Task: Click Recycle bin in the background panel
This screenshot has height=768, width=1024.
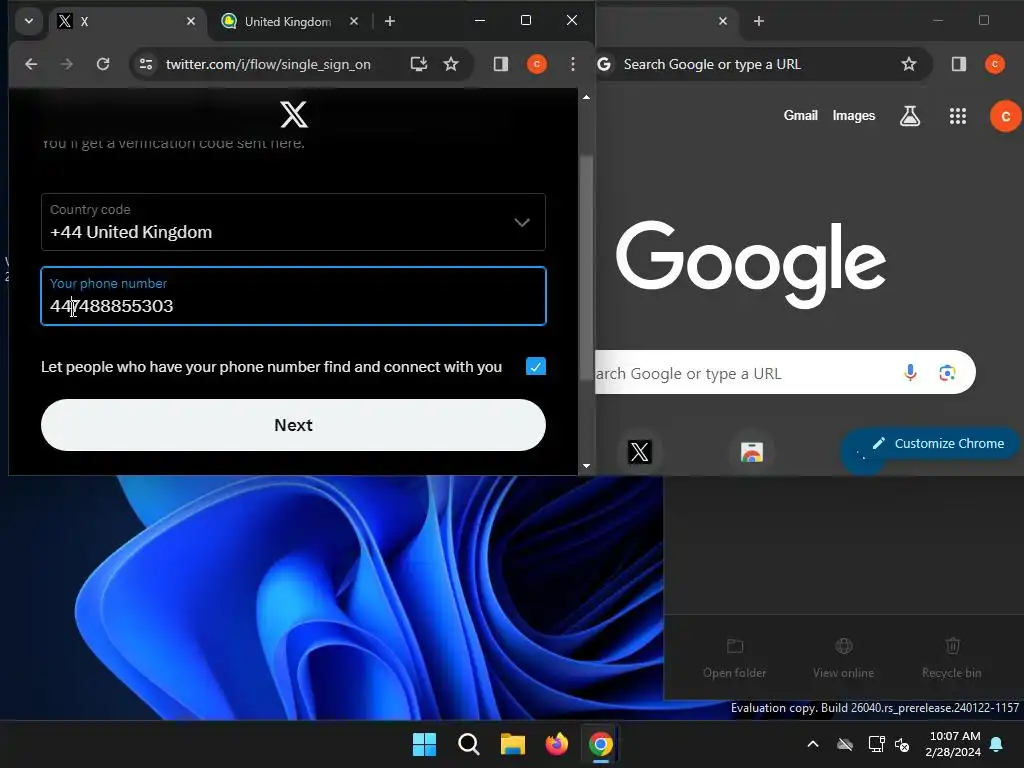Action: click(x=952, y=658)
